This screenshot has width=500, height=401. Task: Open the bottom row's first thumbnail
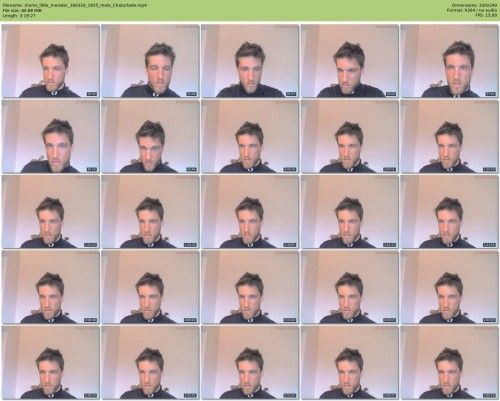click(51, 362)
